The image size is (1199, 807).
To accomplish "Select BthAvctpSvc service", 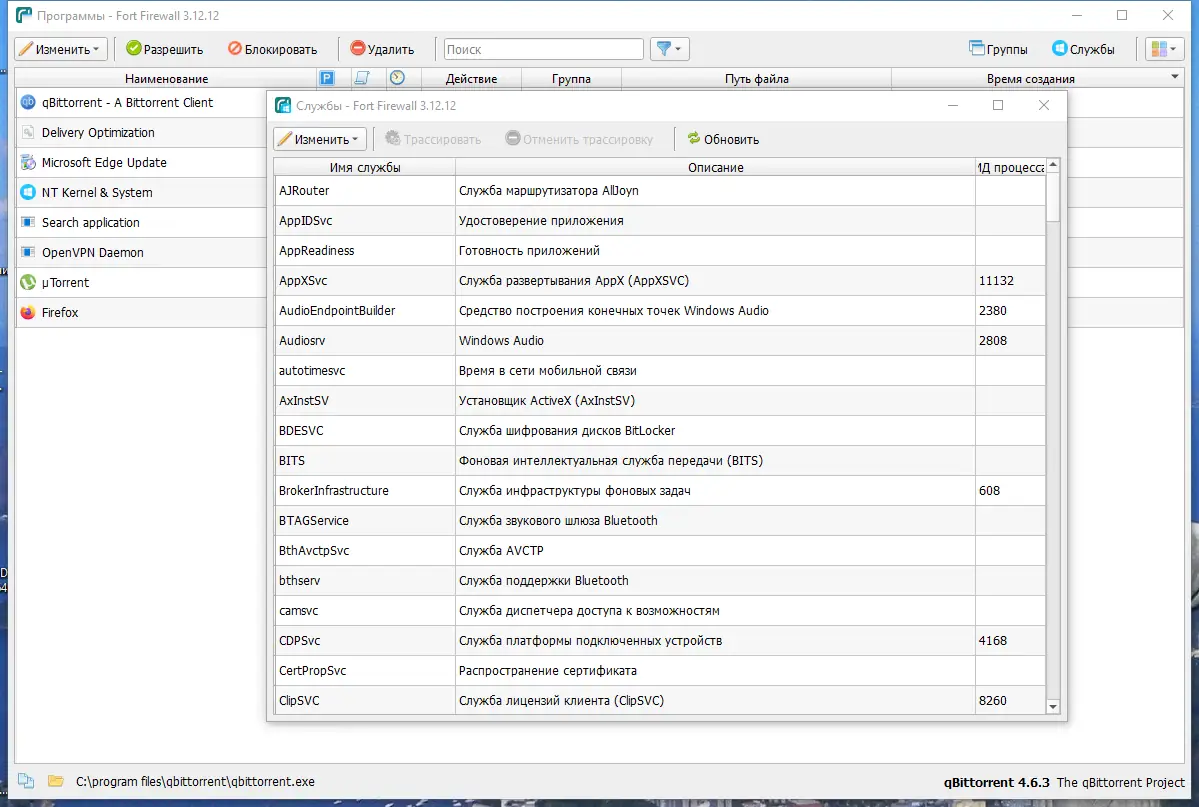I will pyautogui.click(x=659, y=550).
